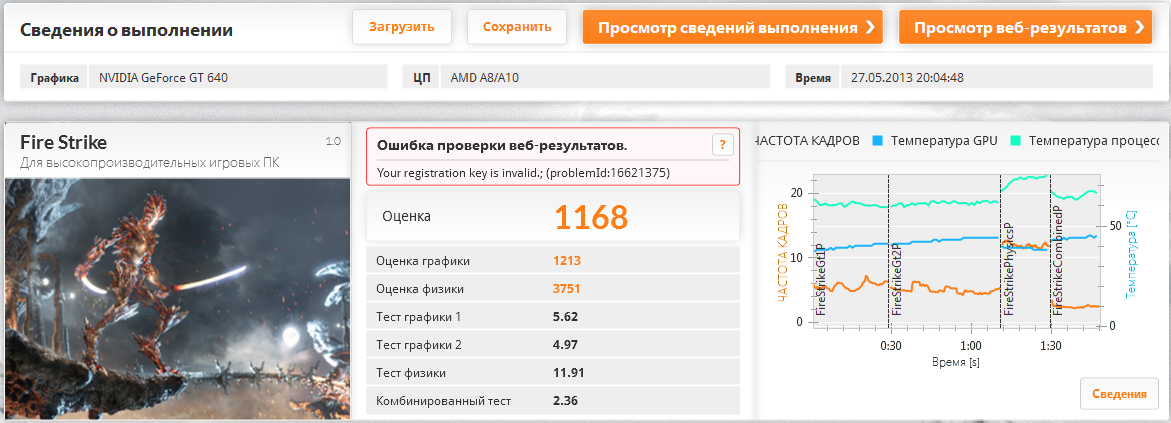Click the physics score value 3751

[x=567, y=288]
